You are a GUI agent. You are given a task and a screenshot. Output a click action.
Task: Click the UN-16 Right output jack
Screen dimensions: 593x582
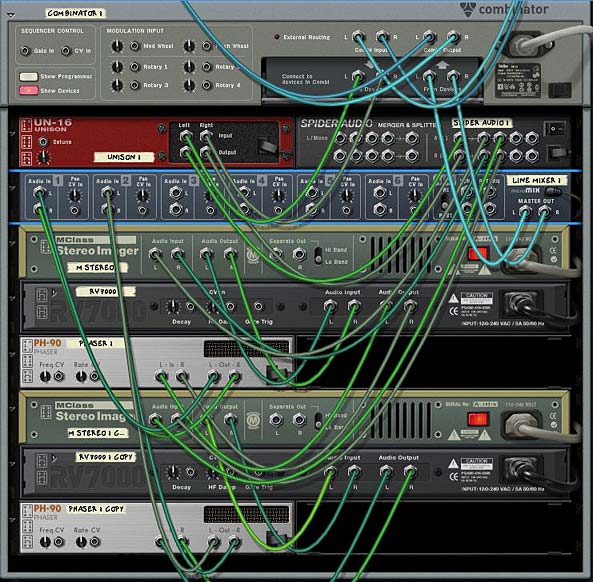[x=206, y=152]
